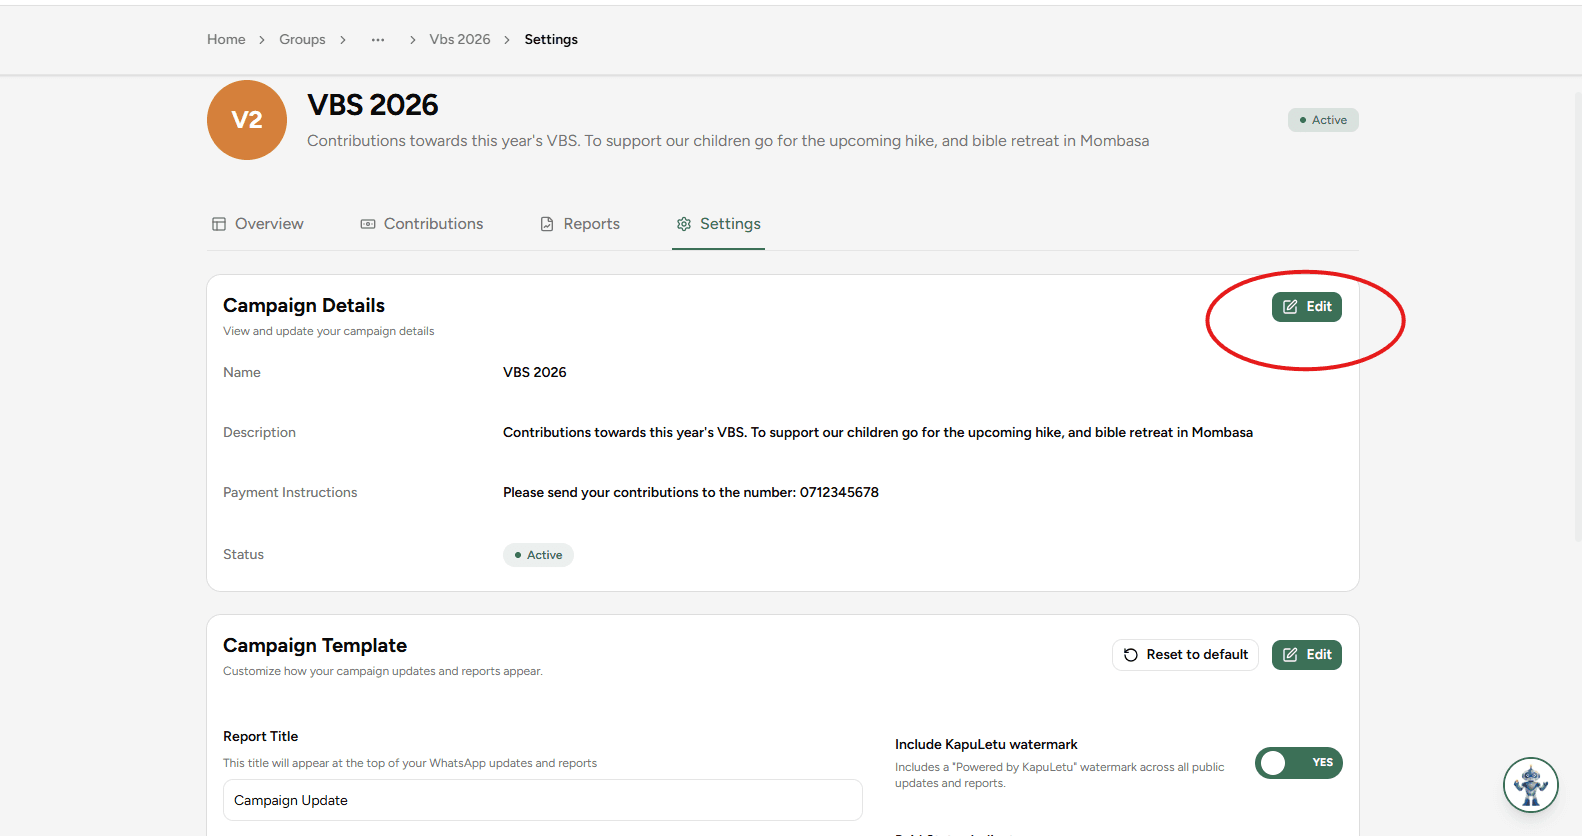Click the V2 campaign avatar
1582x836 pixels.
click(247, 120)
